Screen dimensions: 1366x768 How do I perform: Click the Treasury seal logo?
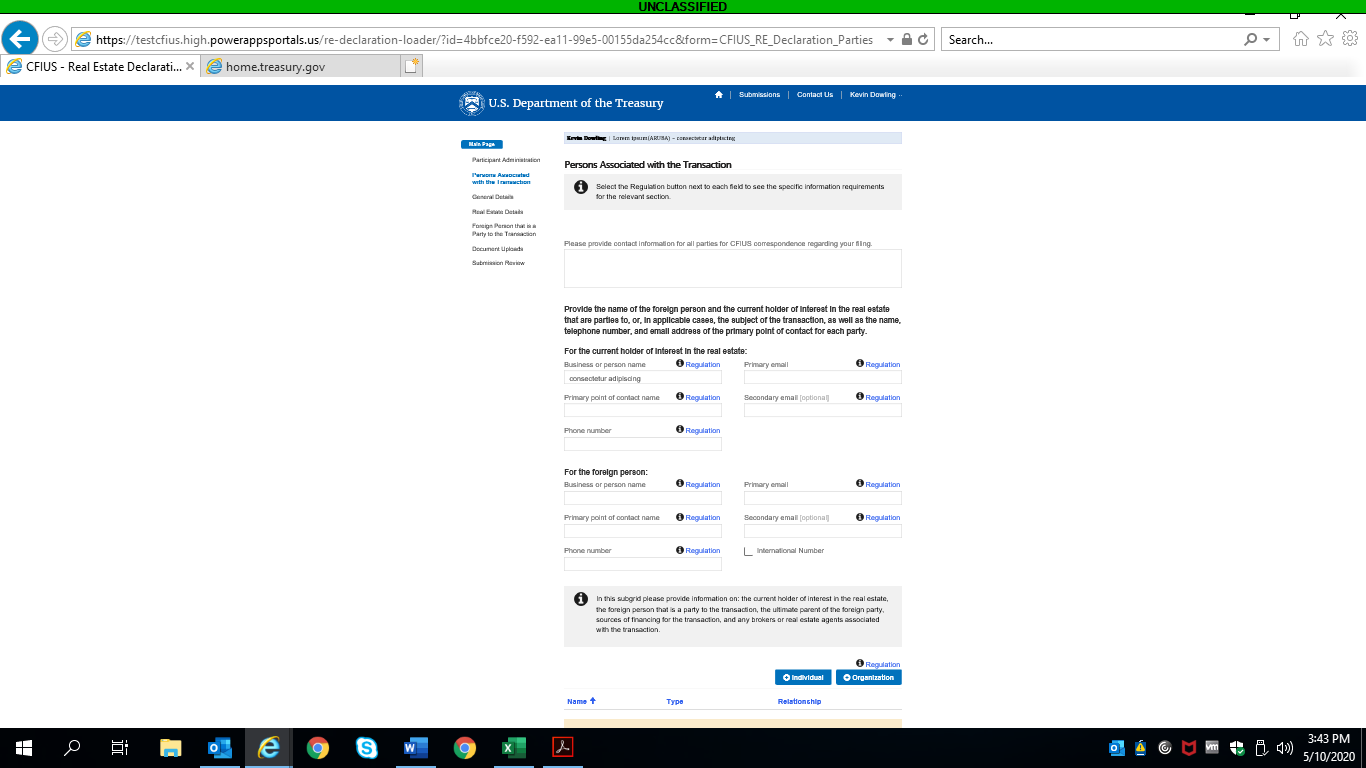point(471,103)
